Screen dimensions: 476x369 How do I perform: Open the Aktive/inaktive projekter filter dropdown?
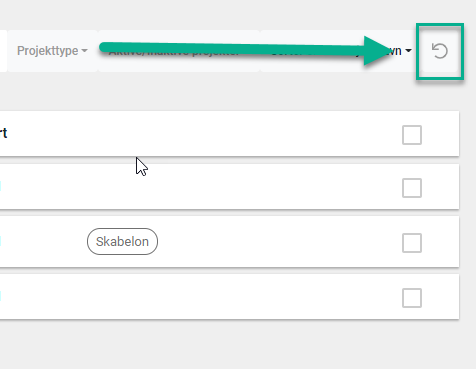[179, 51]
